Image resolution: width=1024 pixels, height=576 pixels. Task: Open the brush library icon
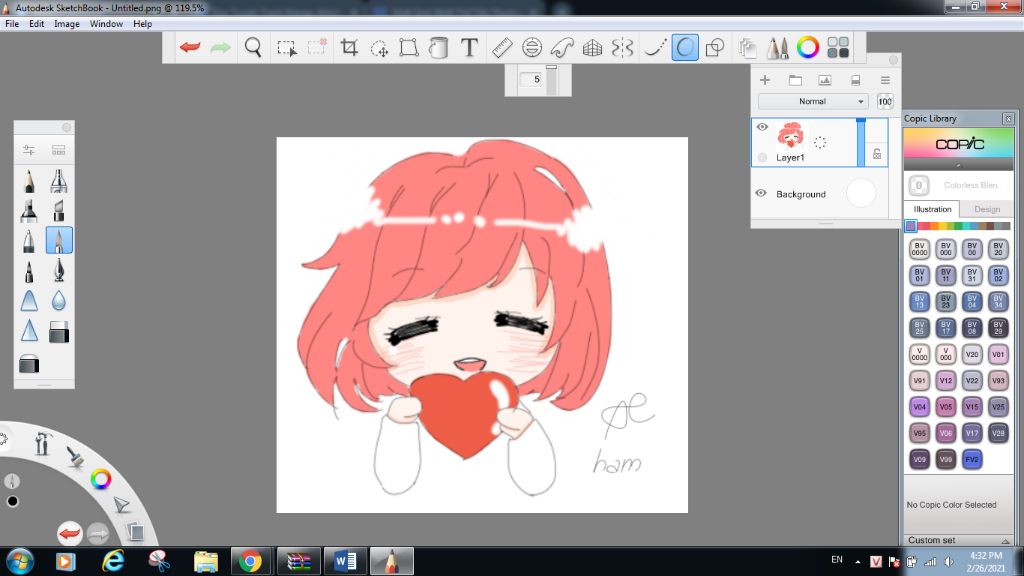[59, 150]
